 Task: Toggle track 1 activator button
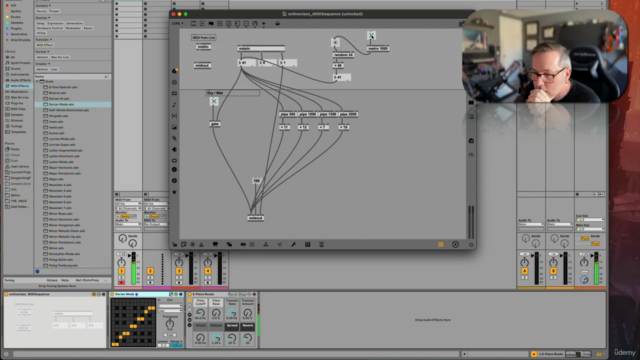coord(121,271)
